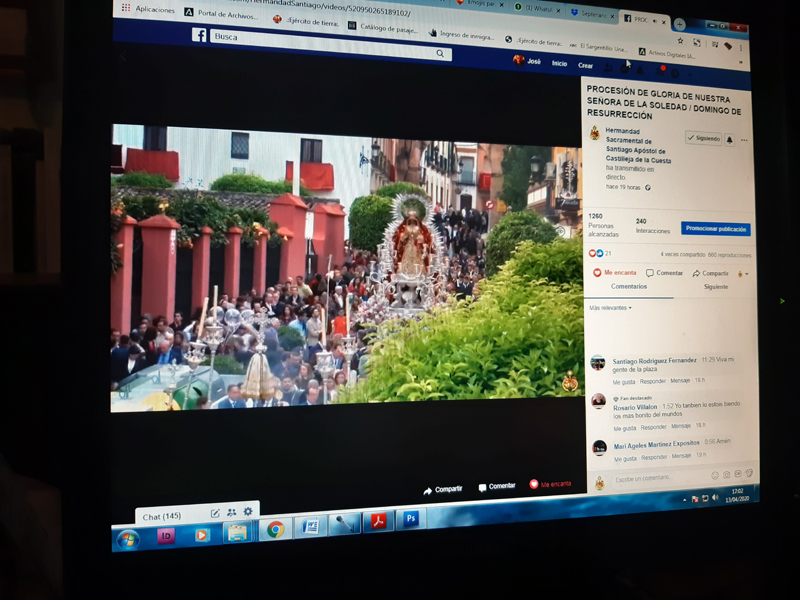Click the new message icon in chat bar
Viewport: 800px width, 600px height.
pos(215,513)
